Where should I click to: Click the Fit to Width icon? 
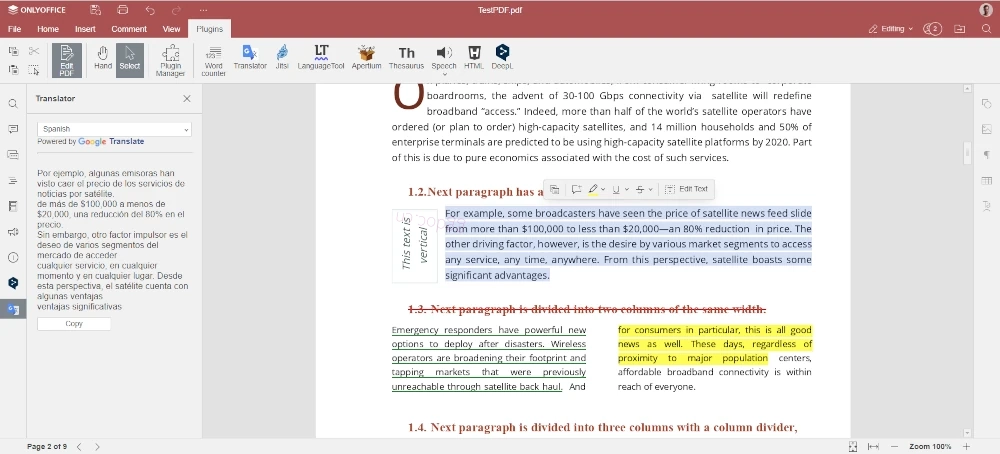[x=874, y=447]
